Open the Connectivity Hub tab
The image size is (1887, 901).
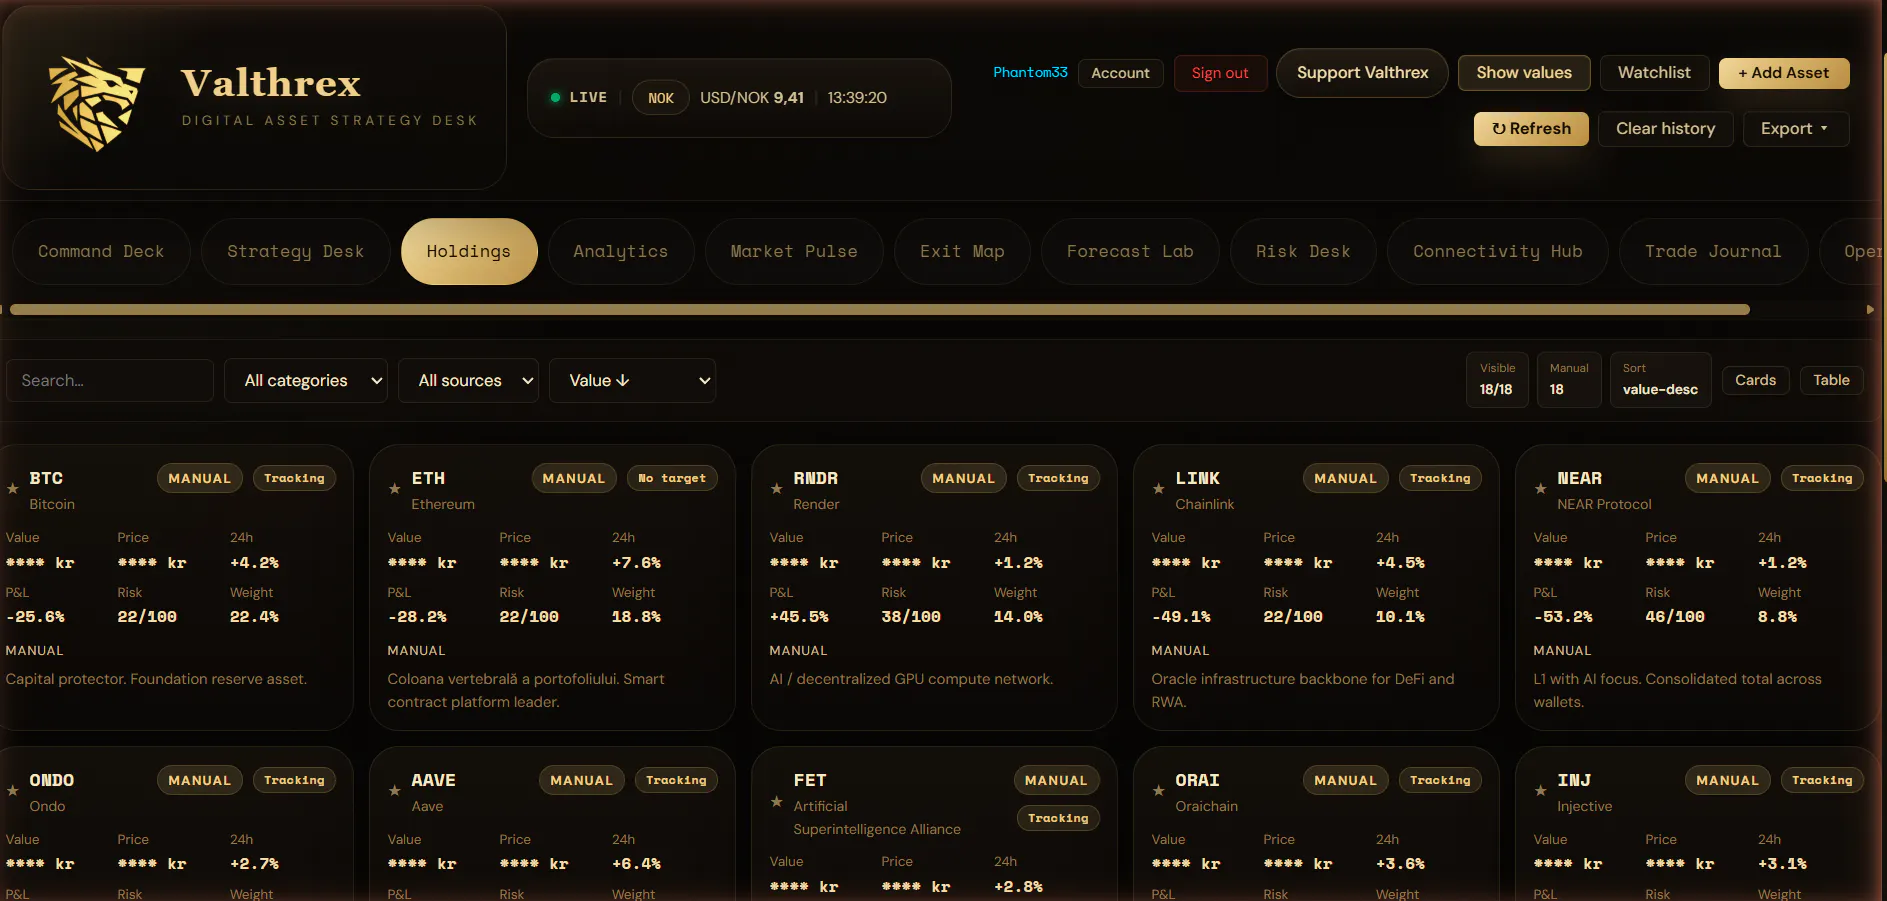point(1498,252)
